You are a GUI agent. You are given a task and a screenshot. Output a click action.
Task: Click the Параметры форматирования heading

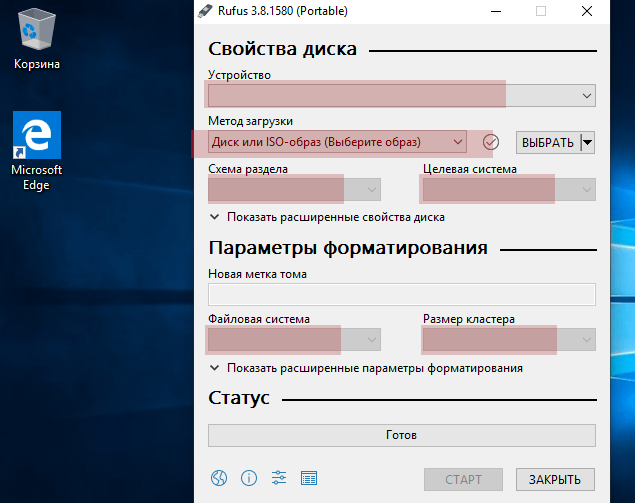[x=348, y=248]
